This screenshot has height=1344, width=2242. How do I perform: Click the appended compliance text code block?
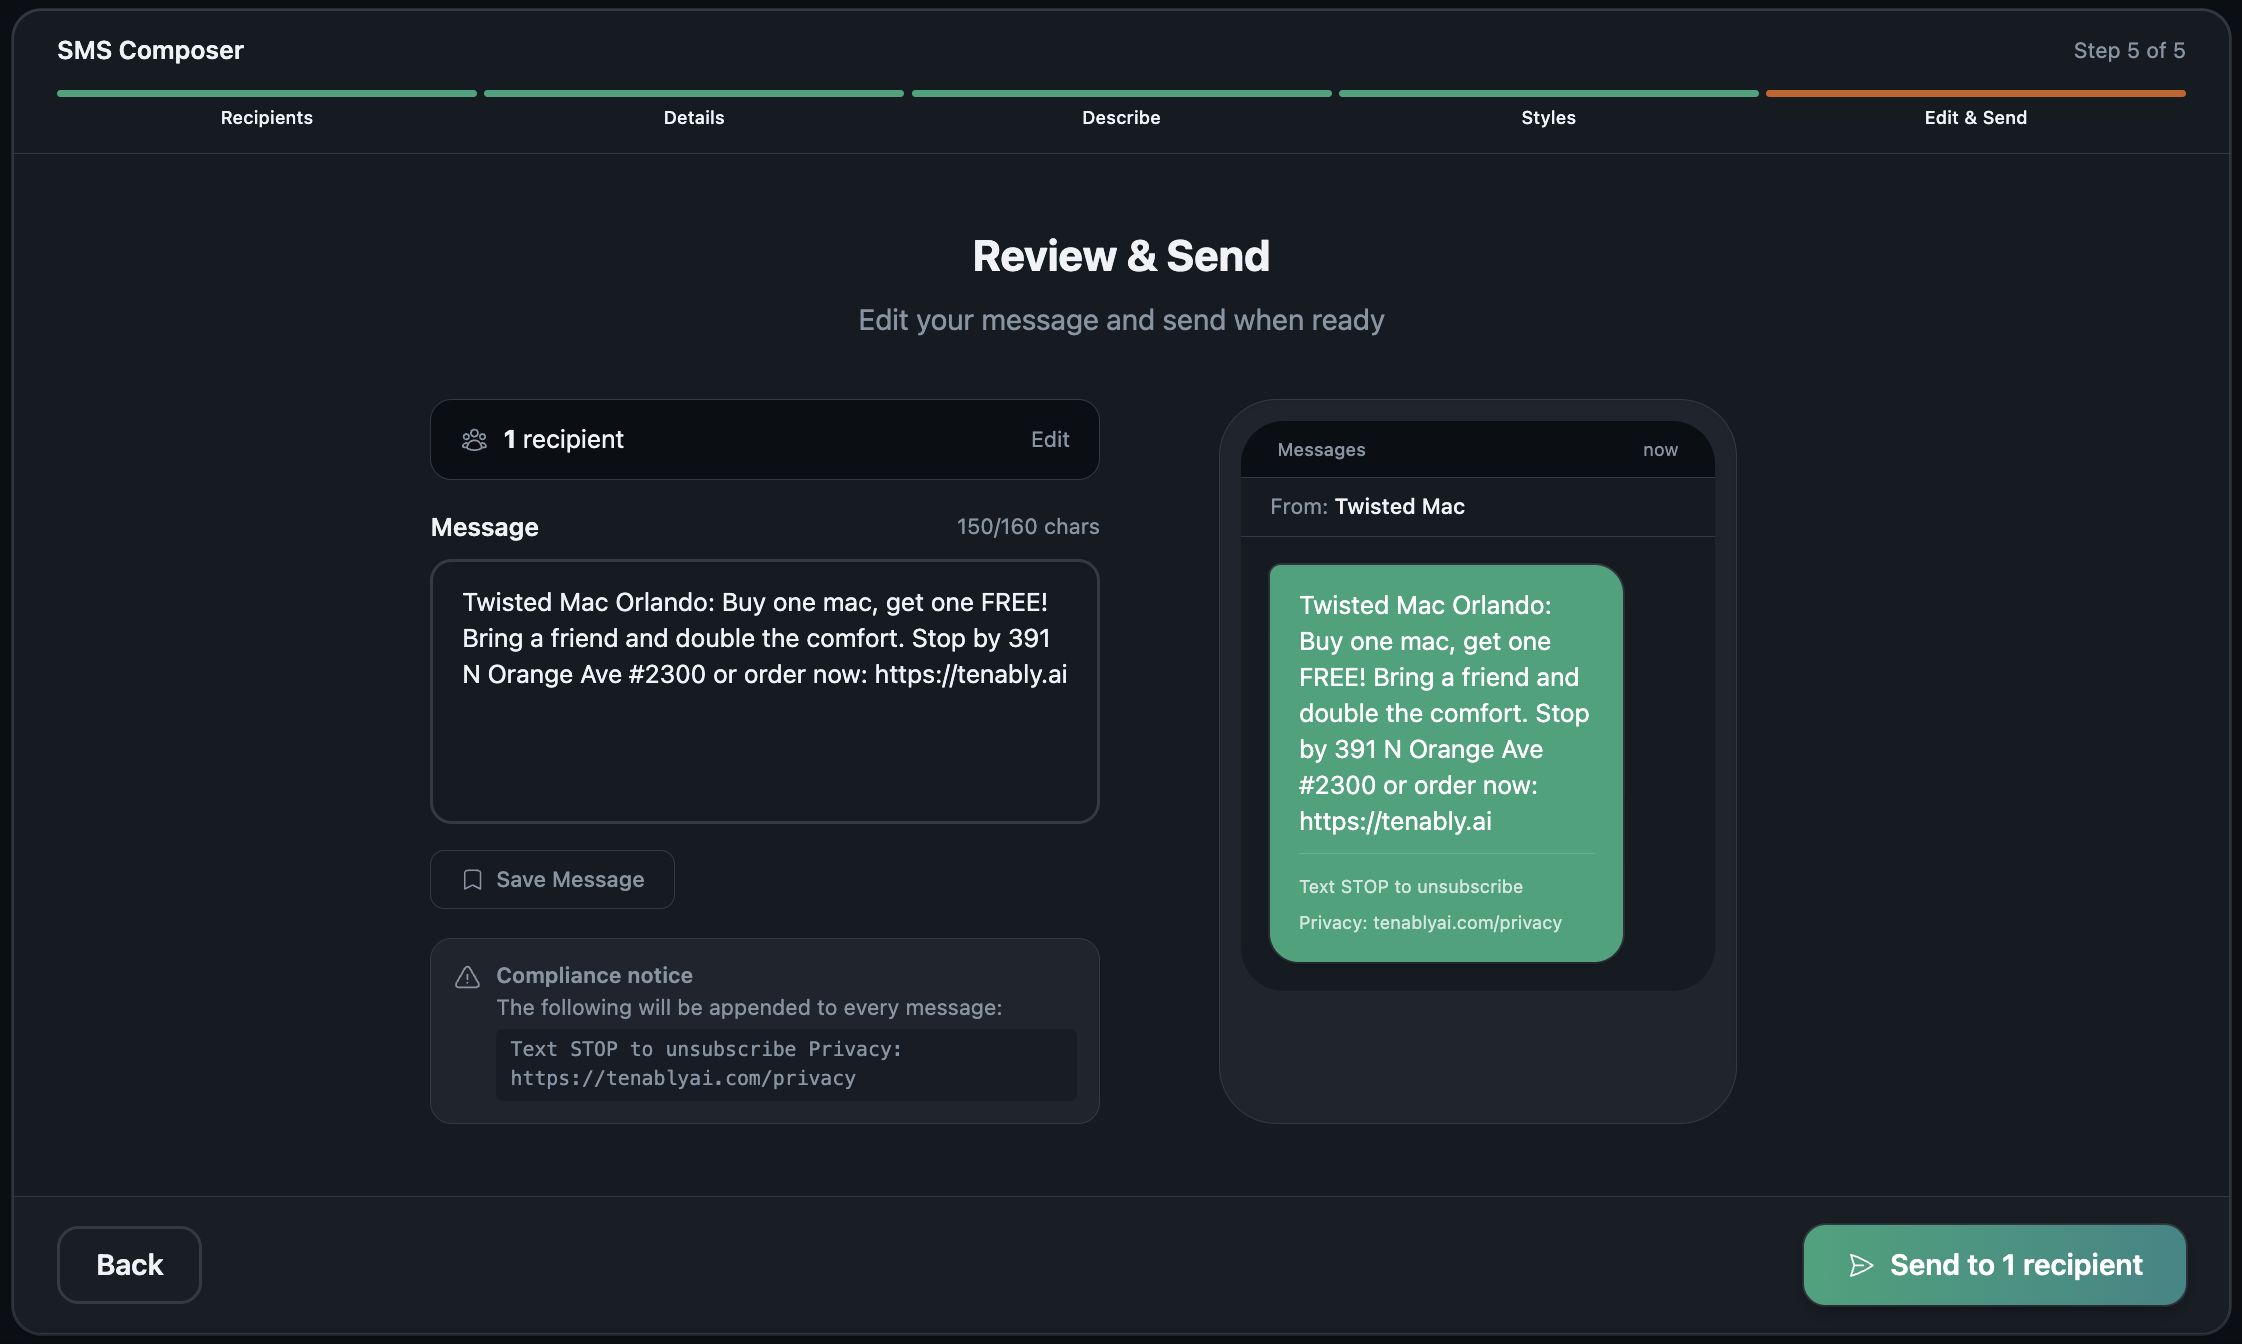786,1064
